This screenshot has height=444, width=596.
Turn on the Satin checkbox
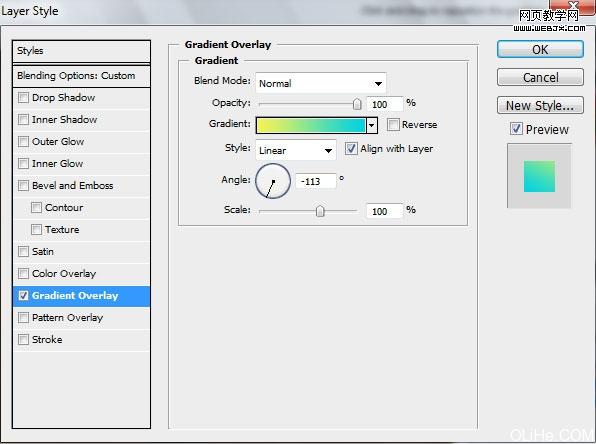[23, 252]
